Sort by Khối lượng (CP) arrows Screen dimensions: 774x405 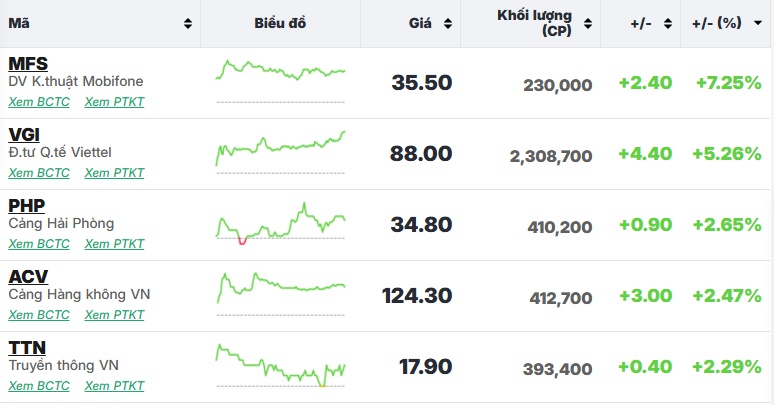(588, 23)
